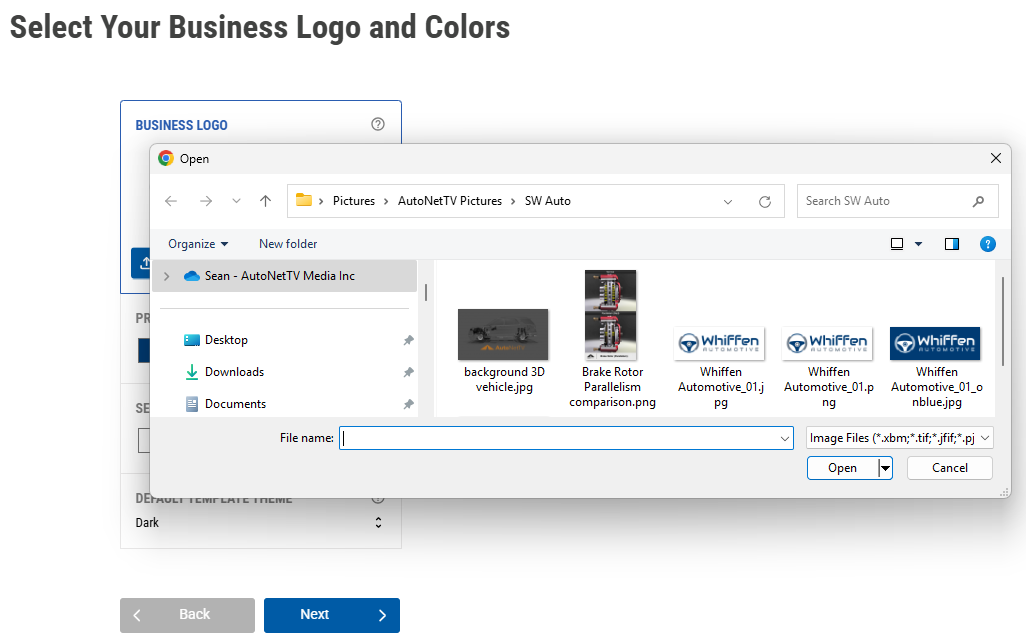Screen dimensions: 1026x640
Task: Expand Sean - AutoNetTV Media Inc tree node
Action: point(167,276)
